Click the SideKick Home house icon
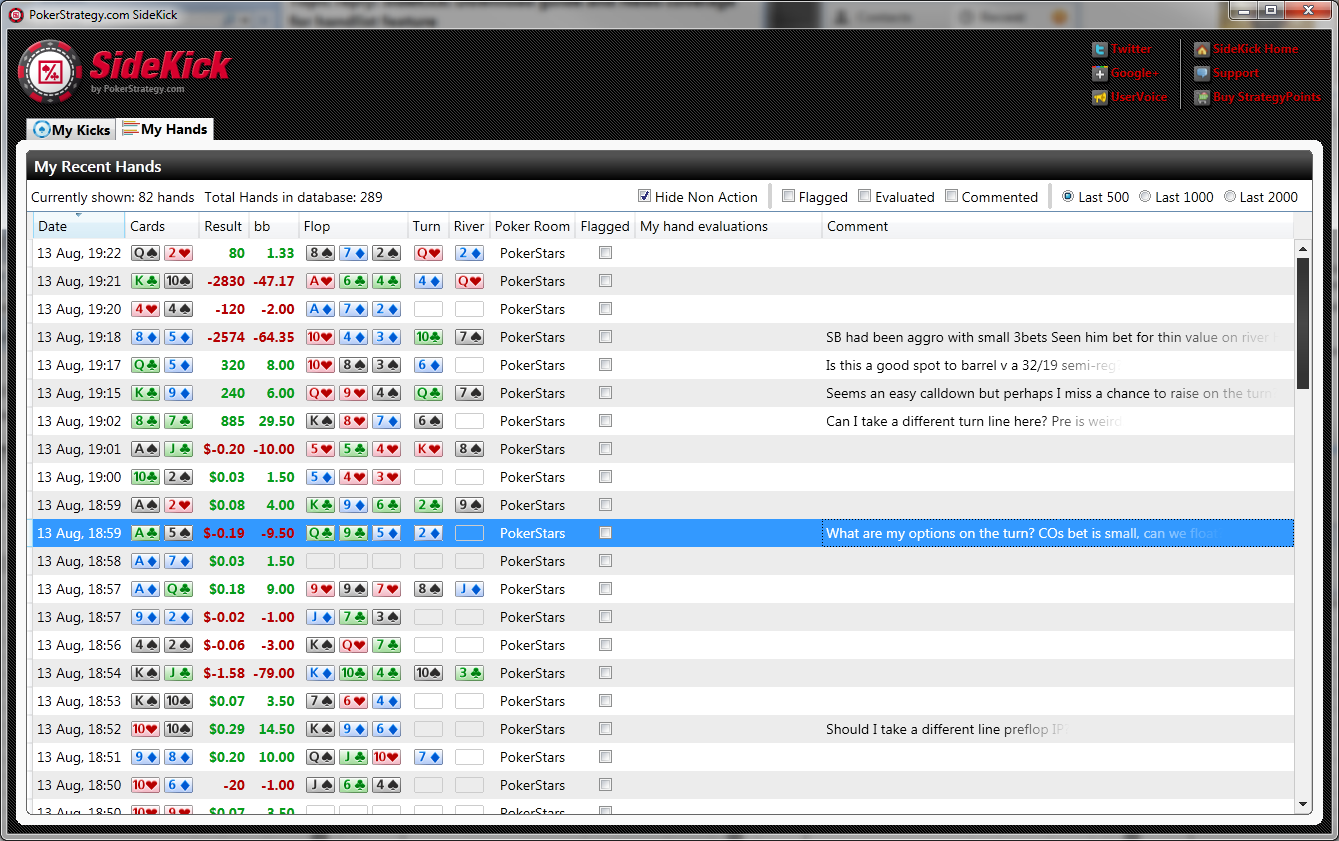The width and height of the screenshot is (1339, 841). (x=1201, y=49)
